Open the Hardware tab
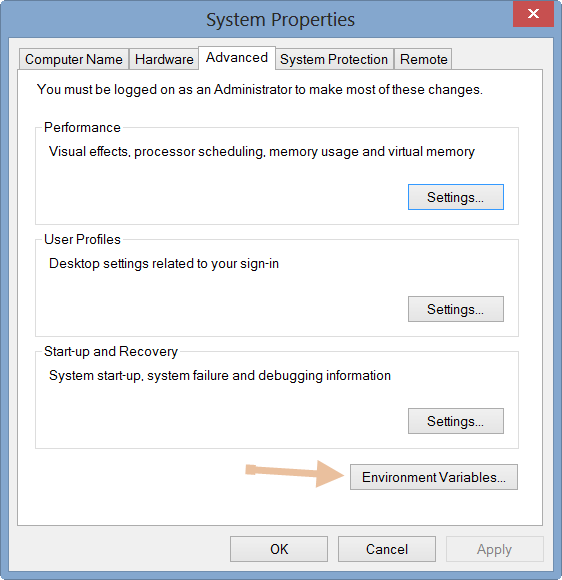Screen dimensions: 562x580 point(164,59)
